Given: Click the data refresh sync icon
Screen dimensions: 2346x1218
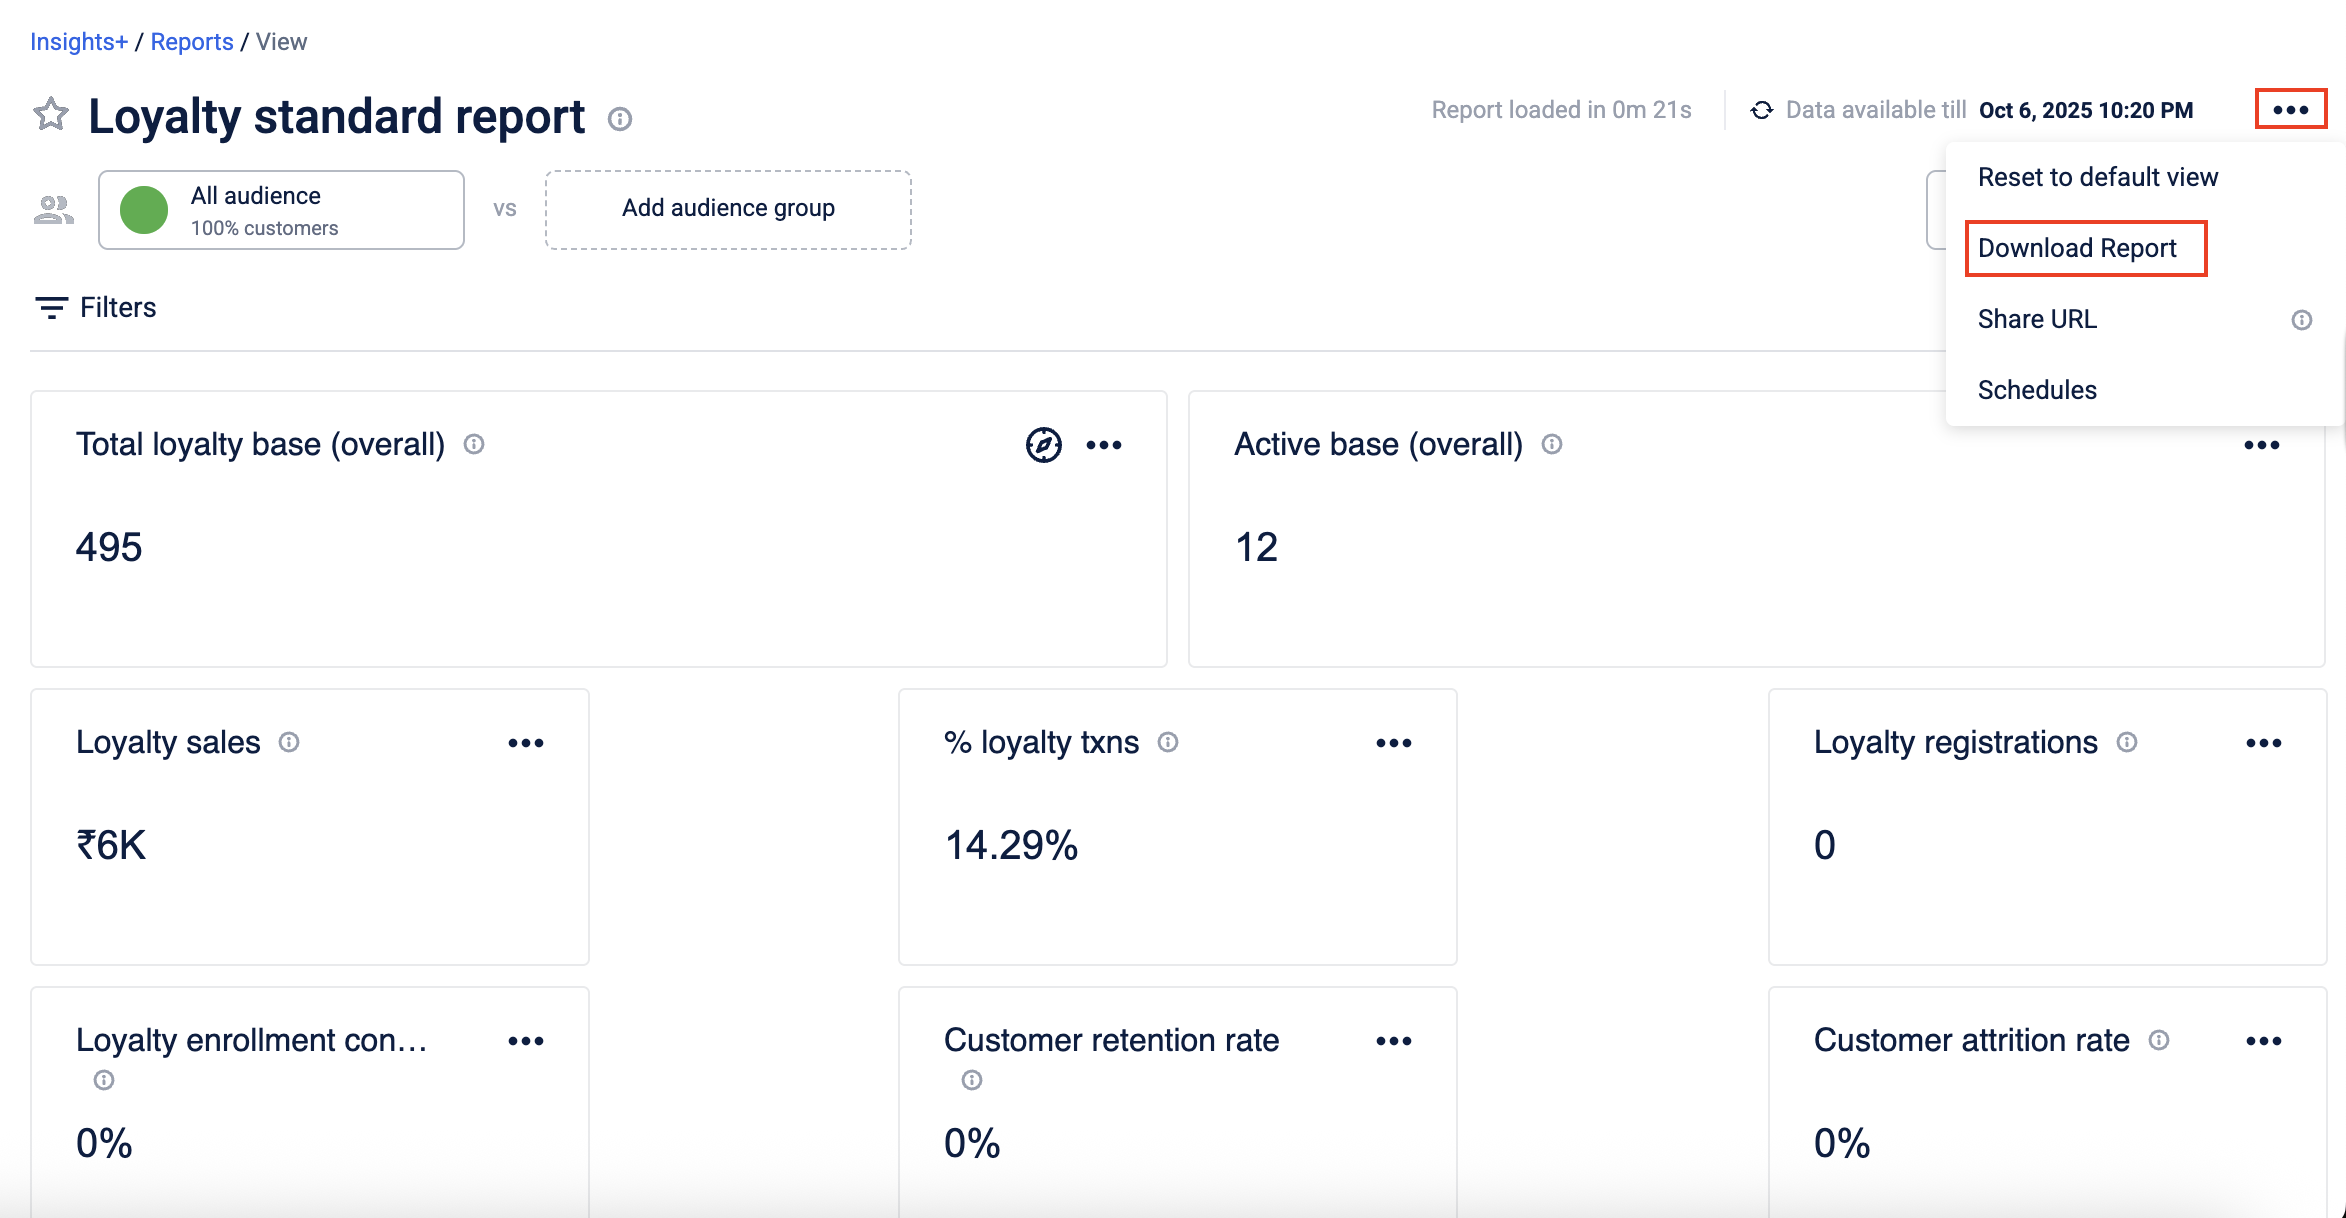Looking at the screenshot, I should (x=1762, y=110).
